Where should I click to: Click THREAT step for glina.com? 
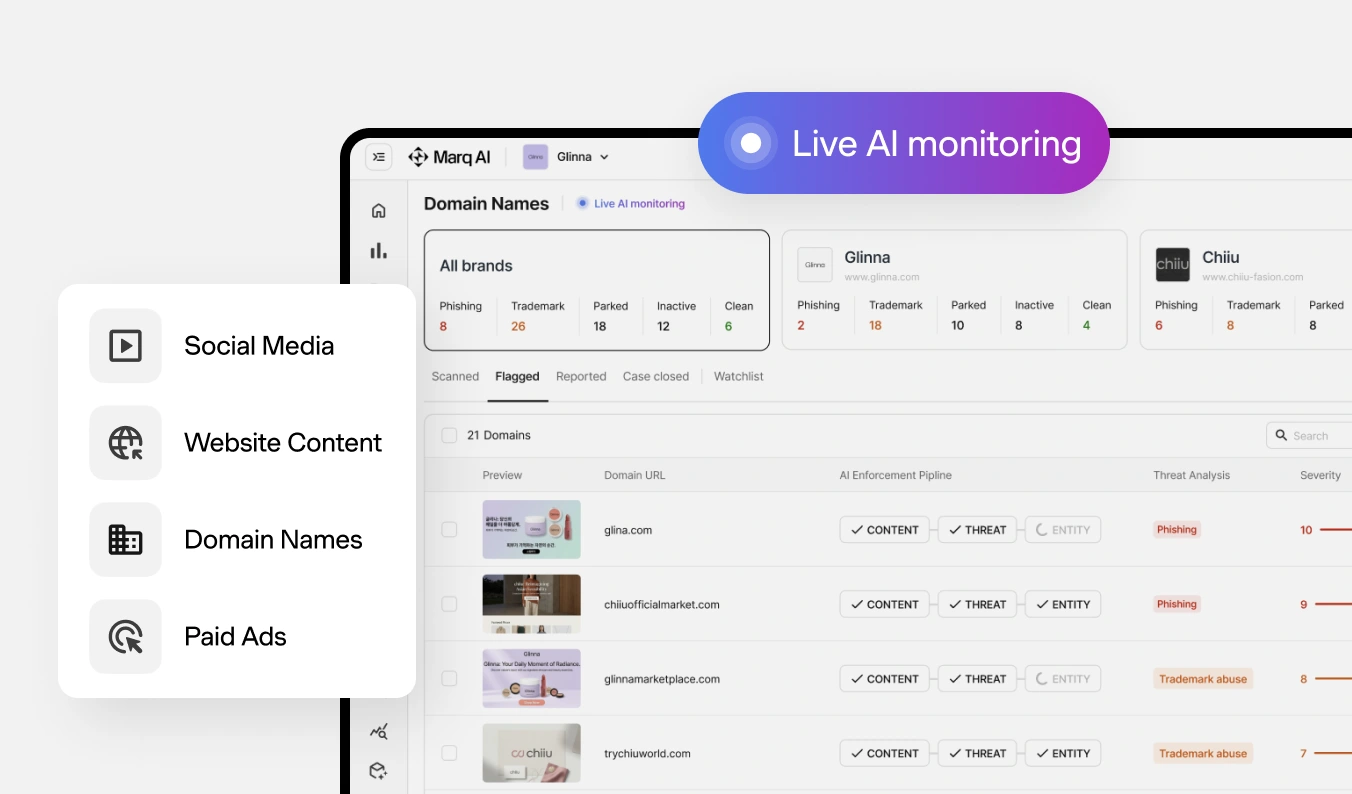coord(977,530)
